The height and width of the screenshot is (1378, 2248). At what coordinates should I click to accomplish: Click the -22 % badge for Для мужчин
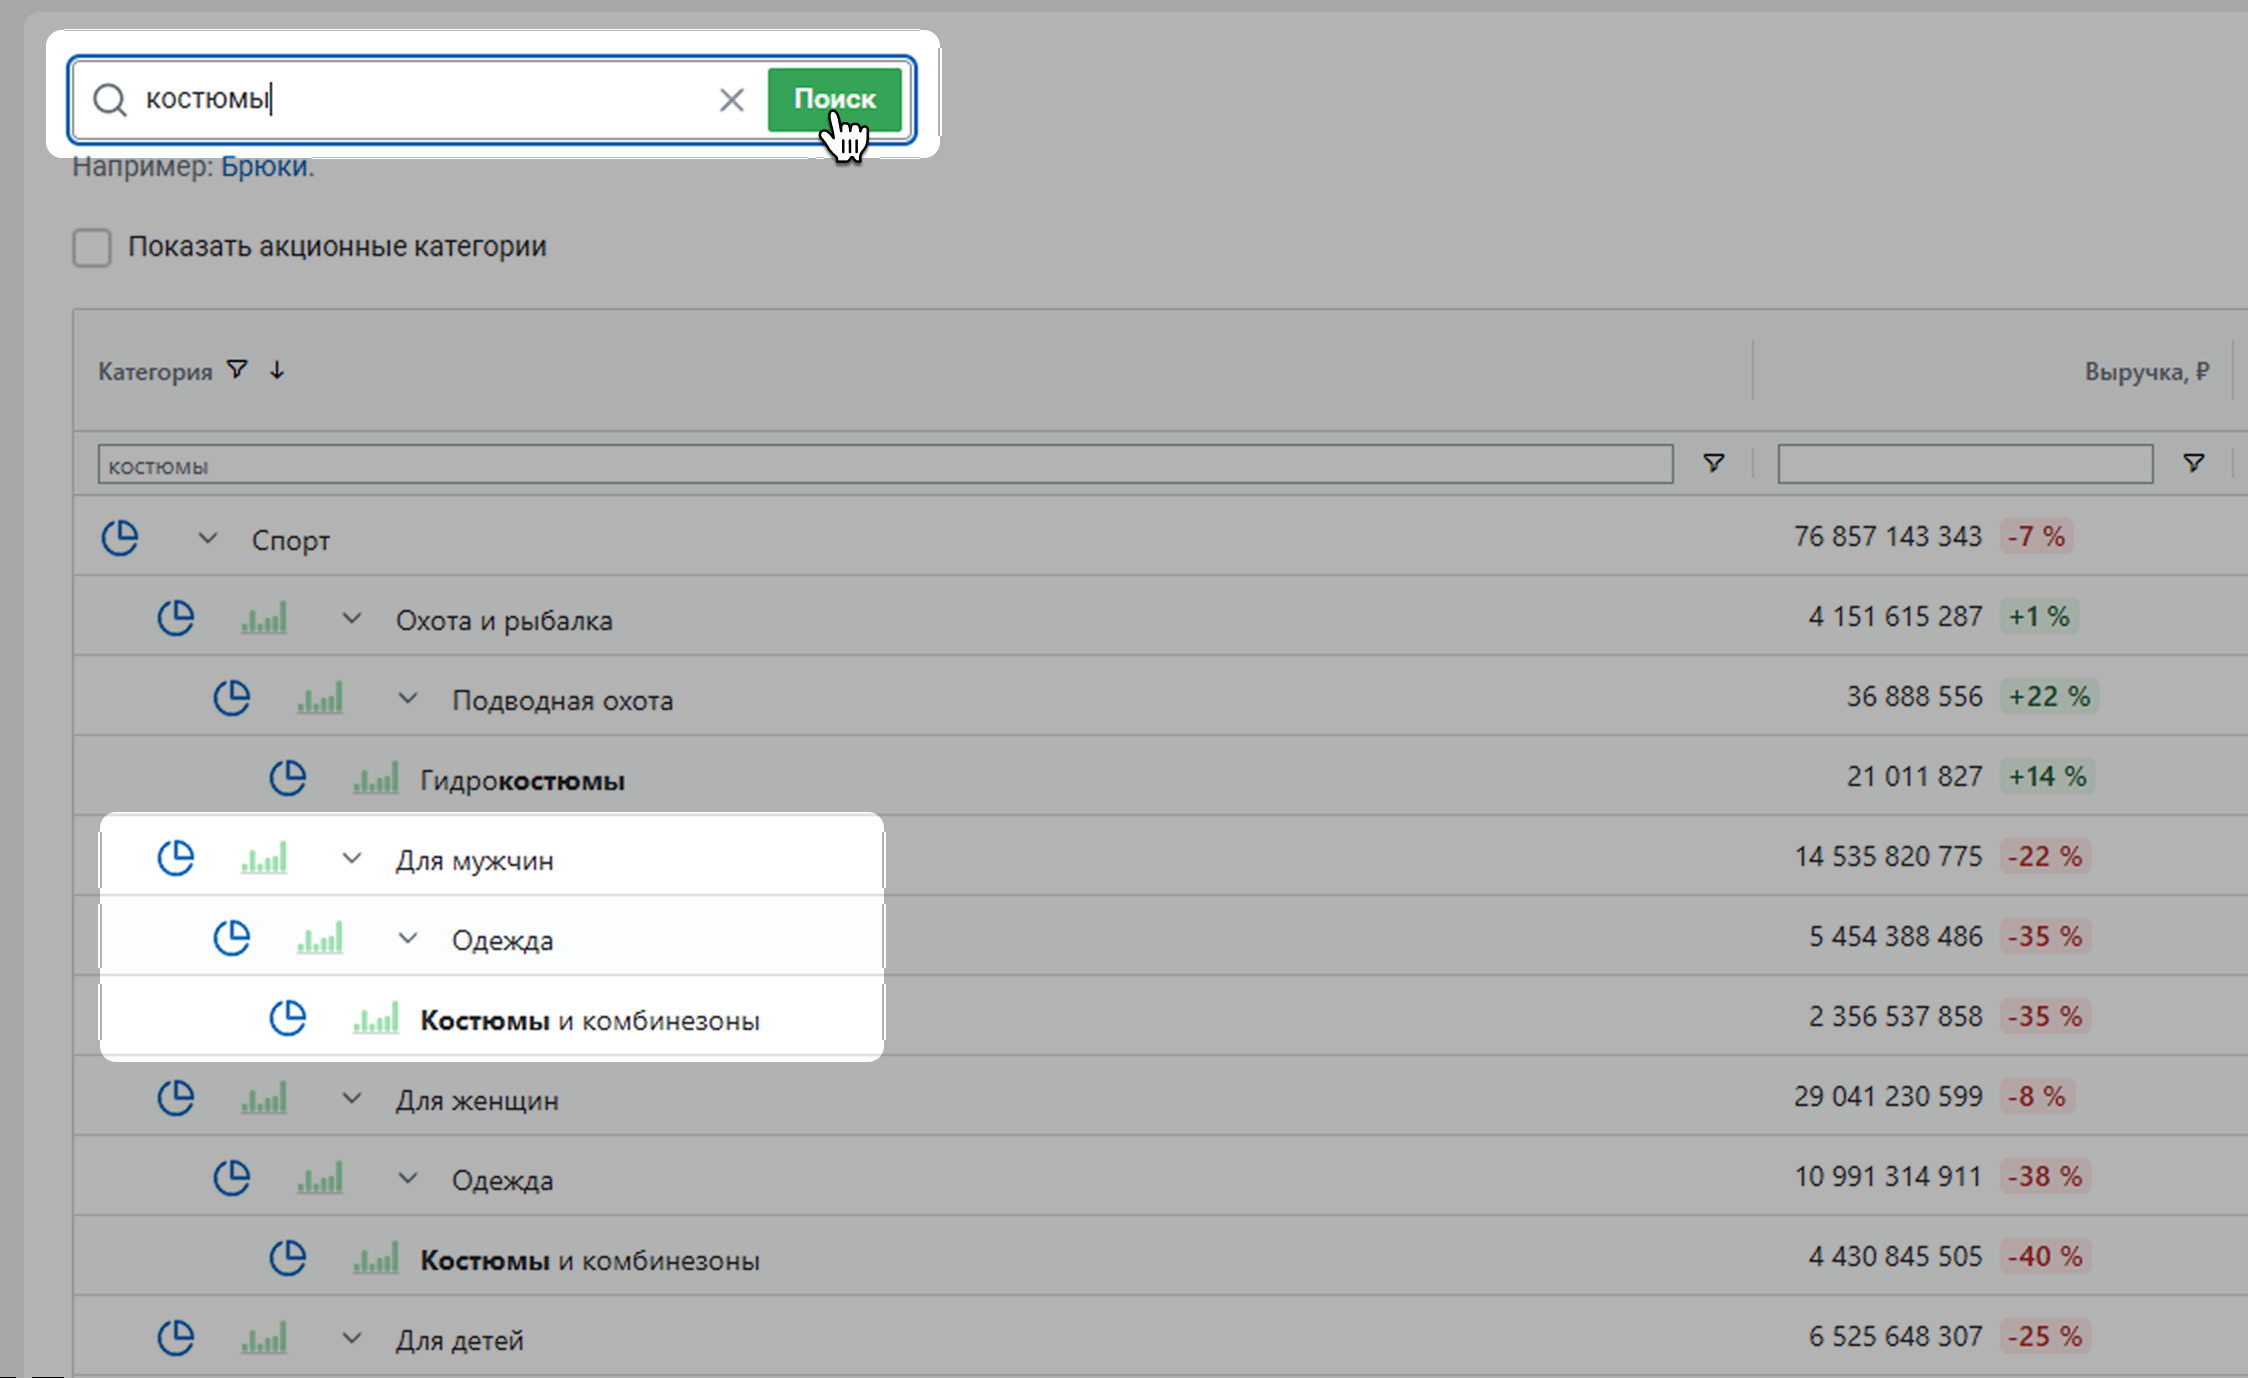[x=2045, y=856]
